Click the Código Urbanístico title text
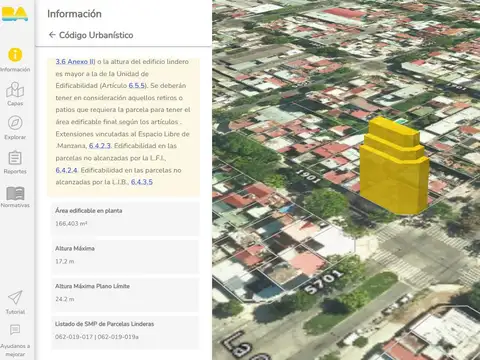The width and height of the screenshot is (480, 360). [96, 35]
